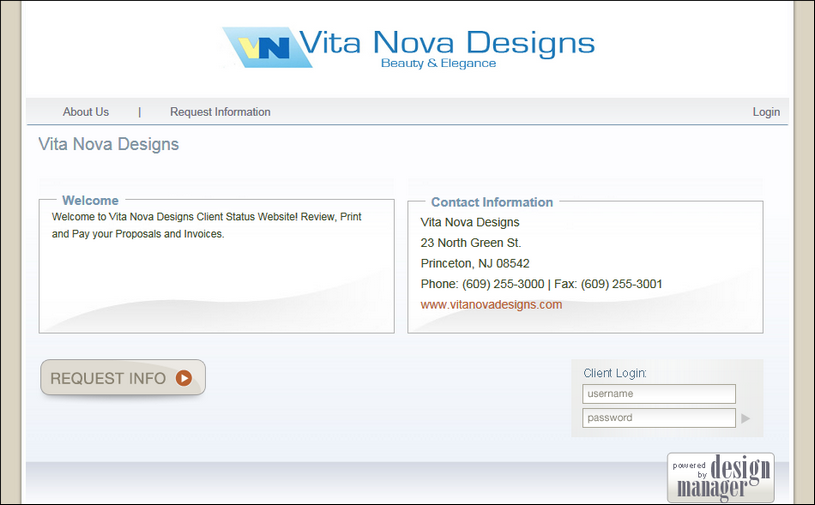Click the REQUEST INFO button
Viewport: 815px width, 505px height.
point(123,378)
